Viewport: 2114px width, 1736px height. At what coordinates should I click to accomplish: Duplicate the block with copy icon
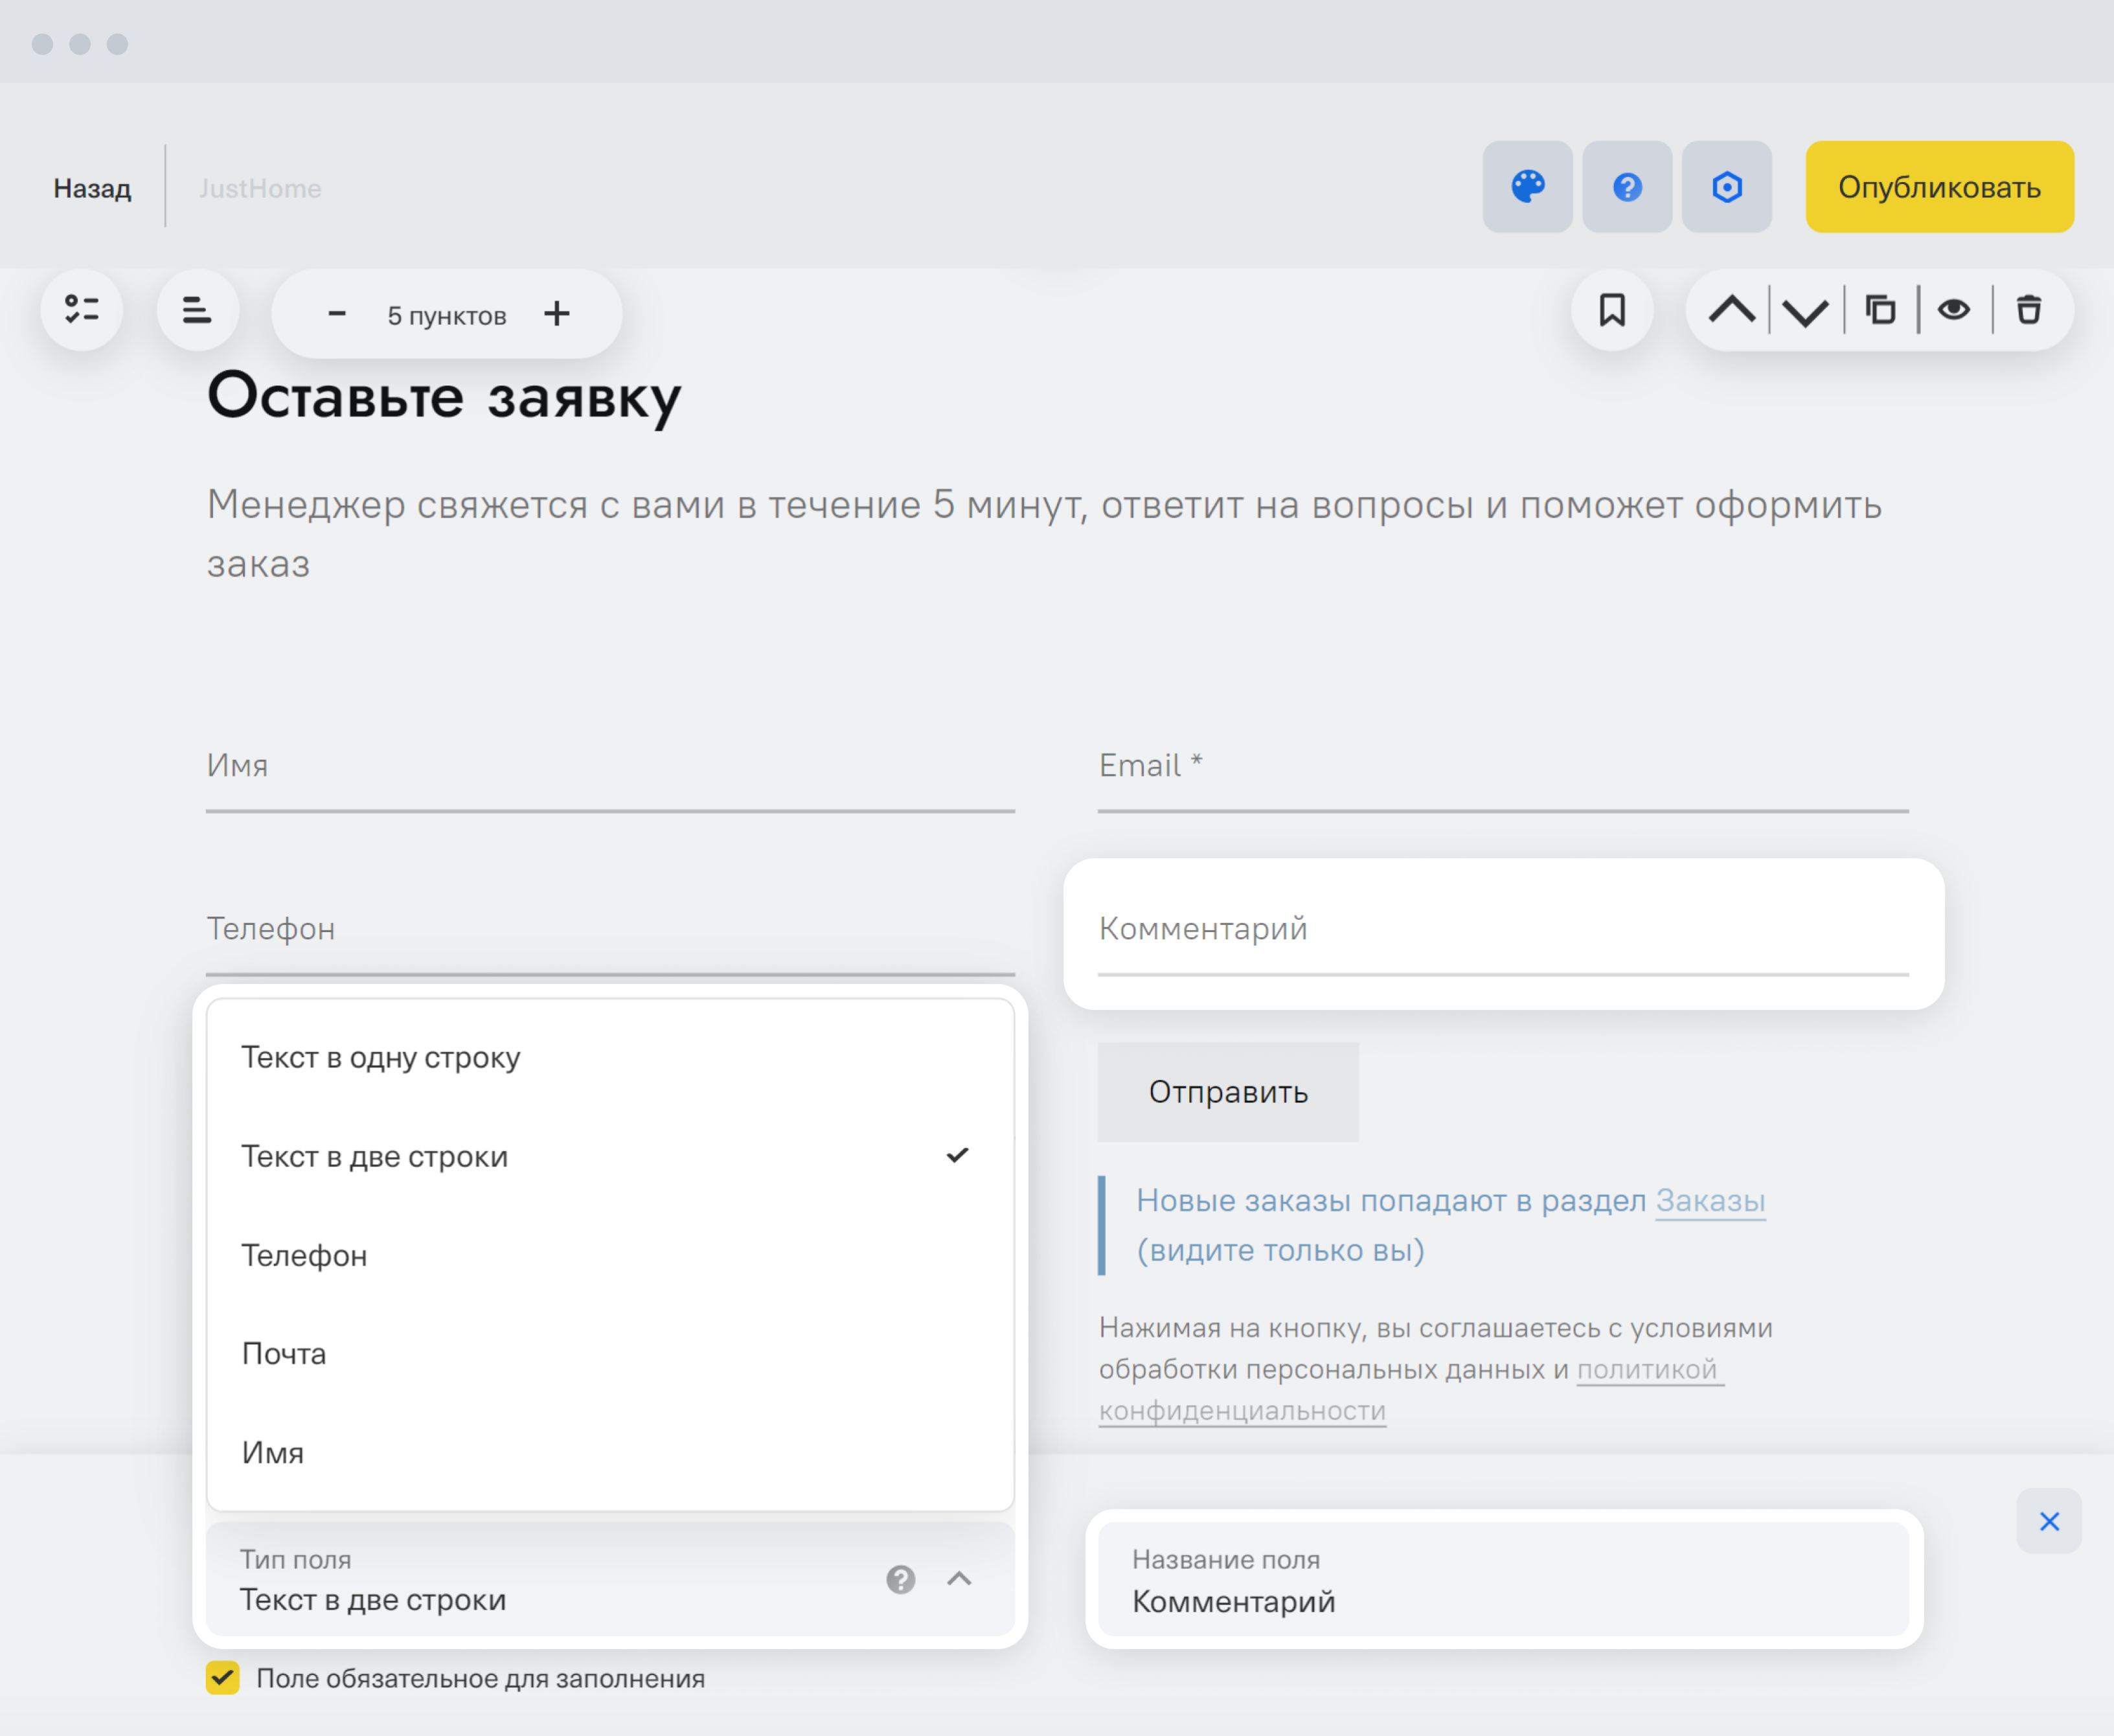pos(1881,310)
